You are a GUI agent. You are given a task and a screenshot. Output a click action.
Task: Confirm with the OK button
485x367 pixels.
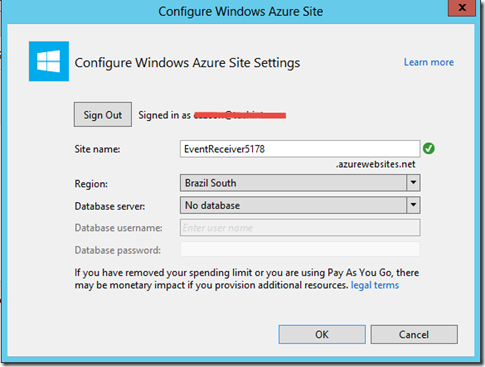[322, 334]
